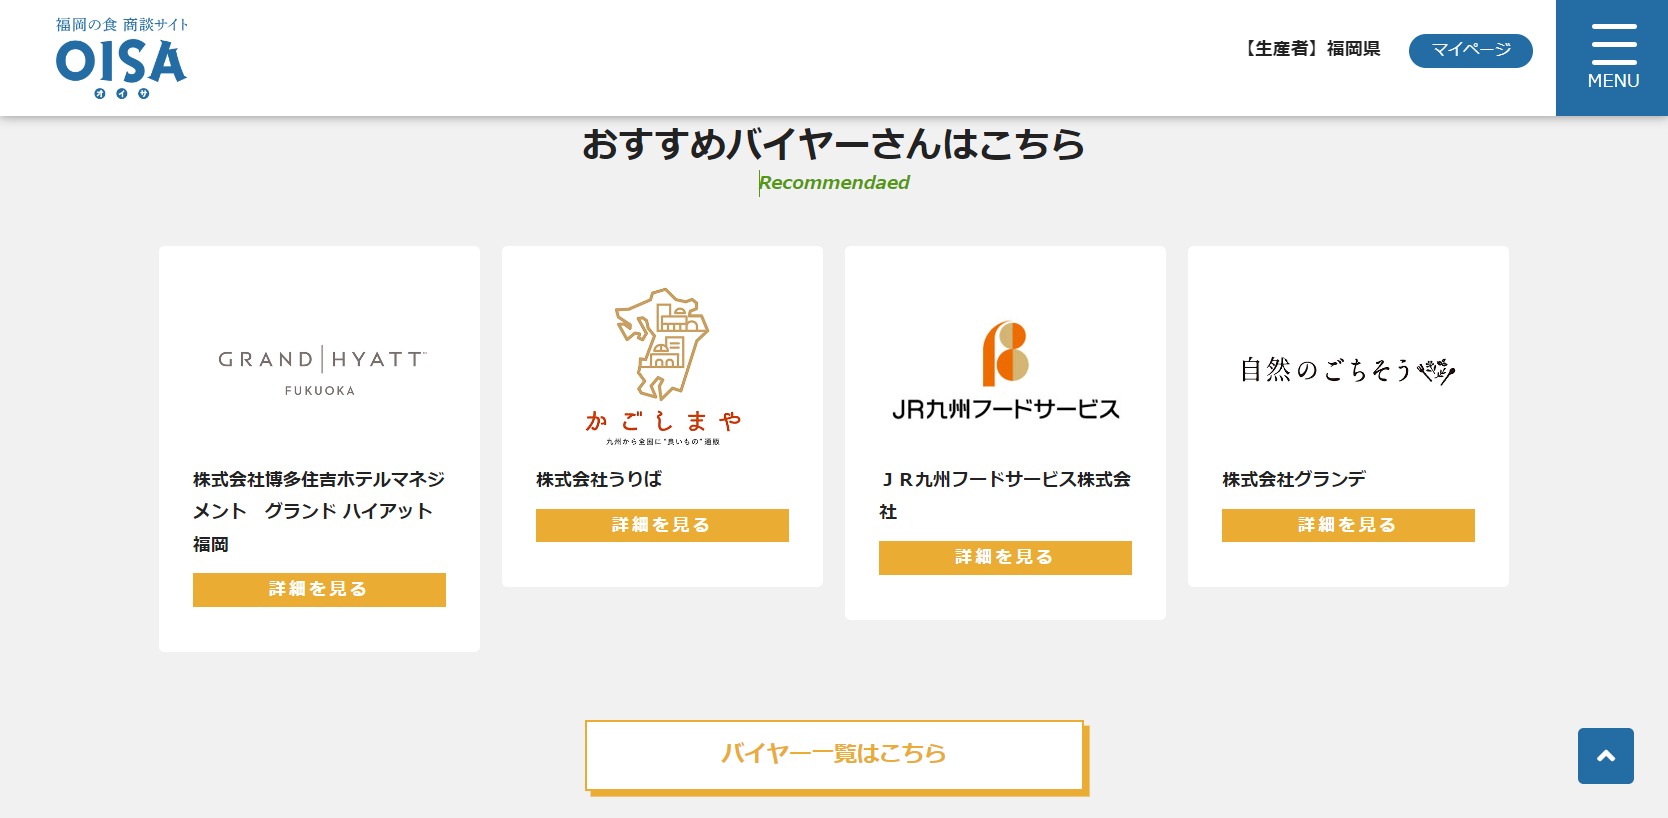Click the 【生産者】福岡県 user label
The image size is (1668, 818).
[1311, 49]
